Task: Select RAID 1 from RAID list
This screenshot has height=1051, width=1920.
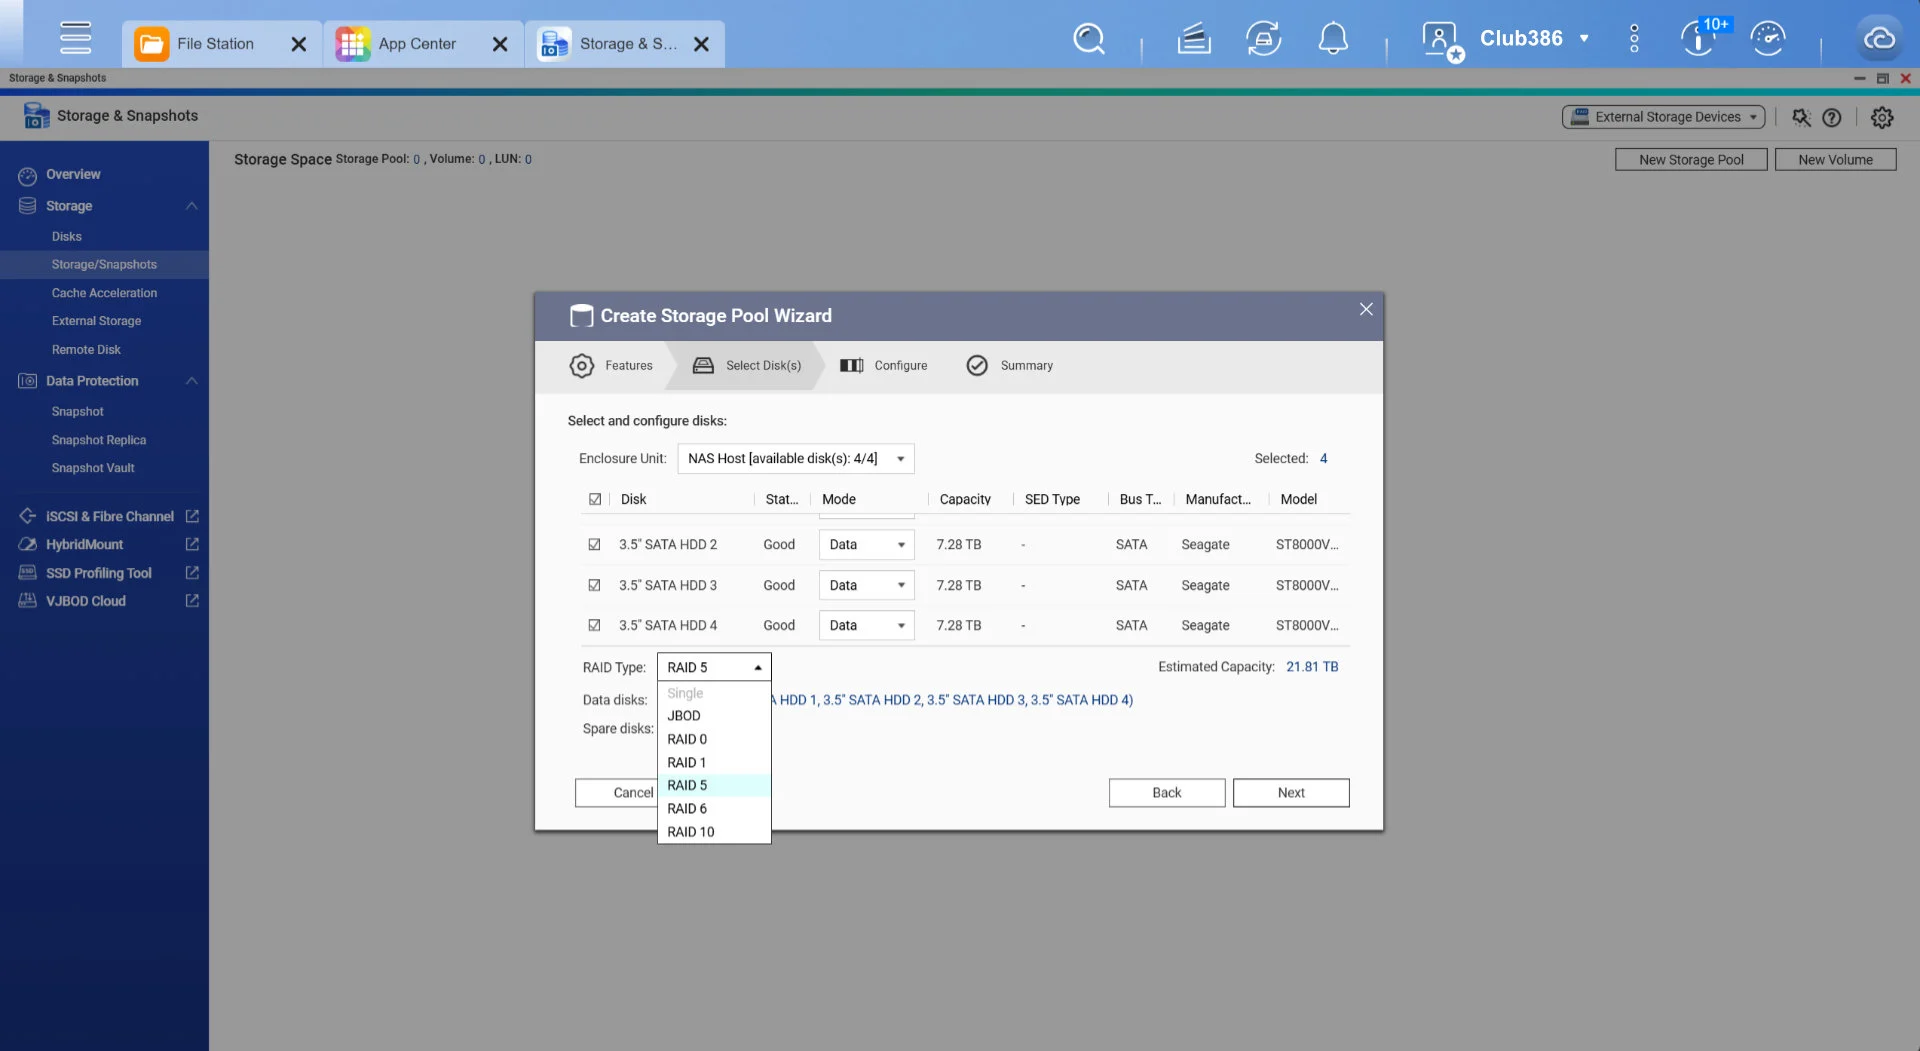Action: [714, 762]
